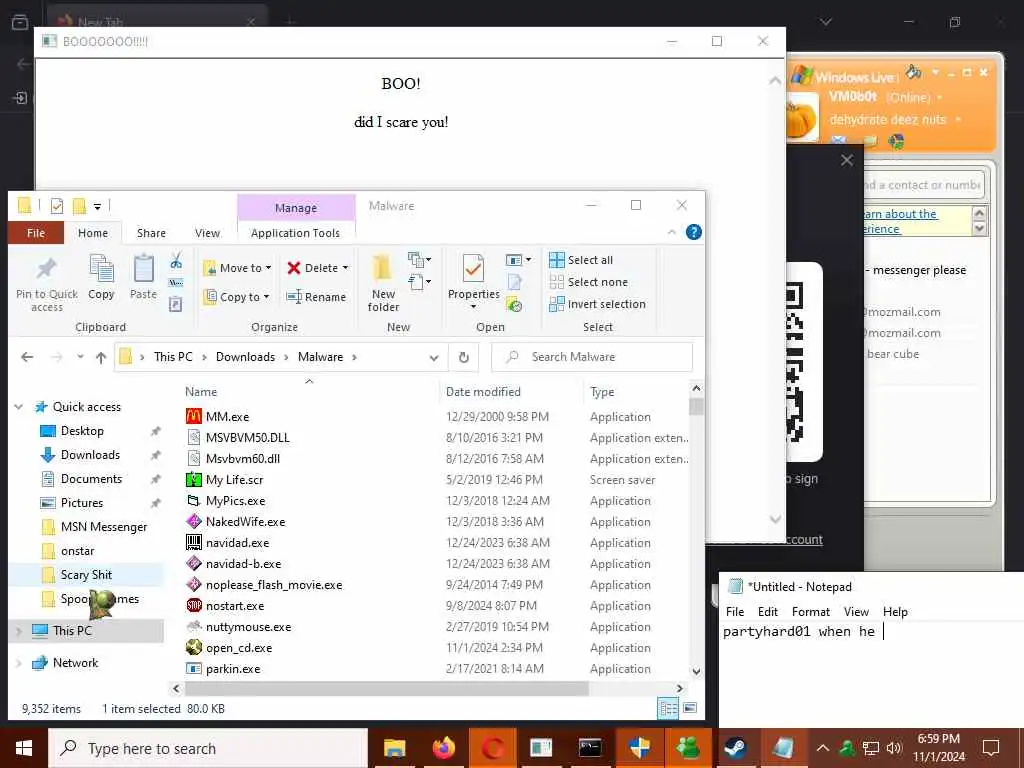
Task: Open Notepad Edit menu
Action: pos(767,612)
